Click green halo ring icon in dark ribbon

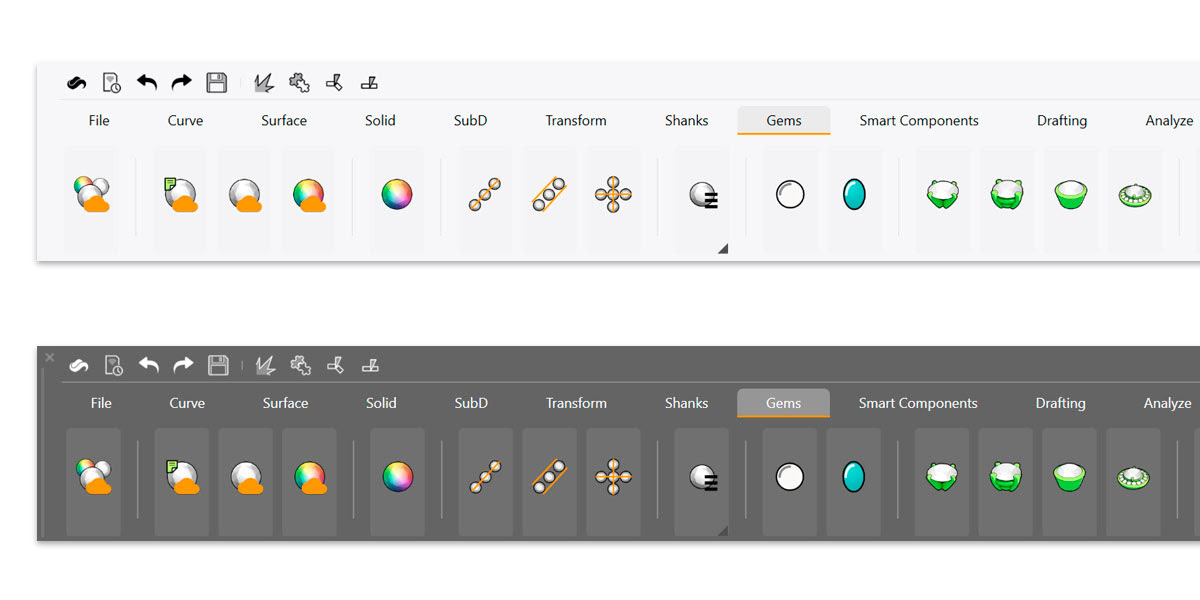[1134, 478]
